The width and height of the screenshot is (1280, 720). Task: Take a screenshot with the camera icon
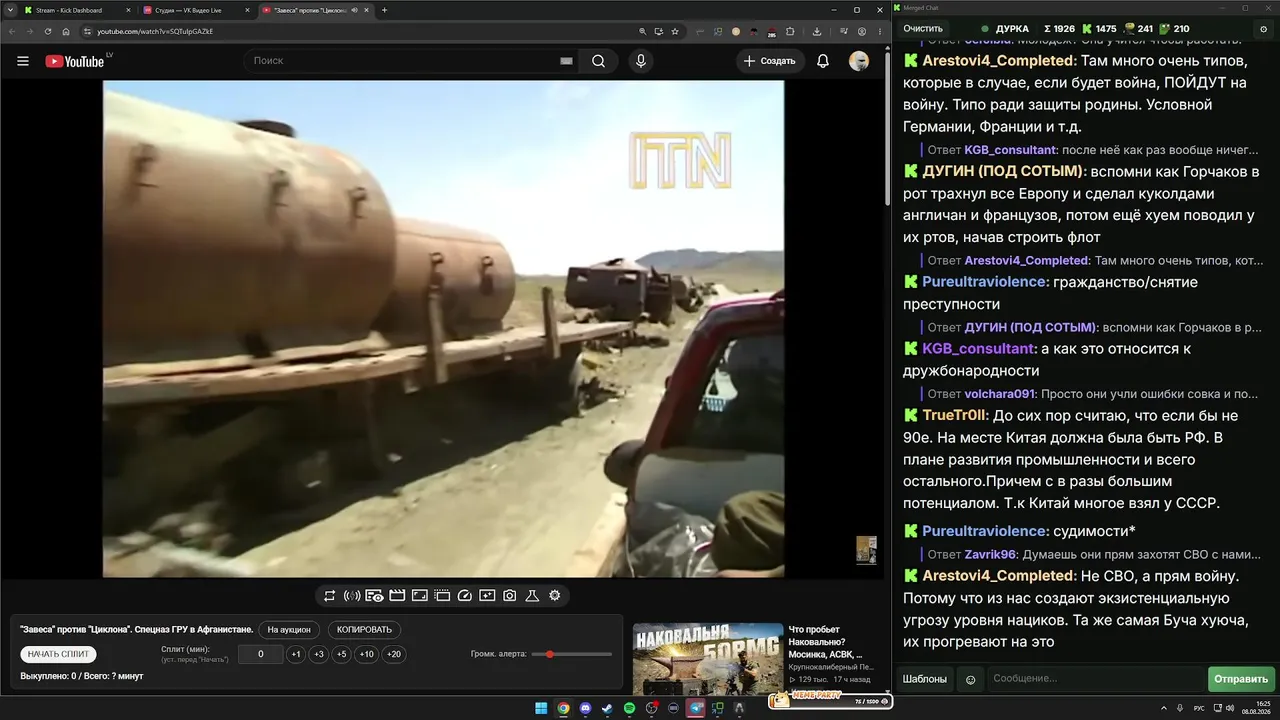pos(509,596)
